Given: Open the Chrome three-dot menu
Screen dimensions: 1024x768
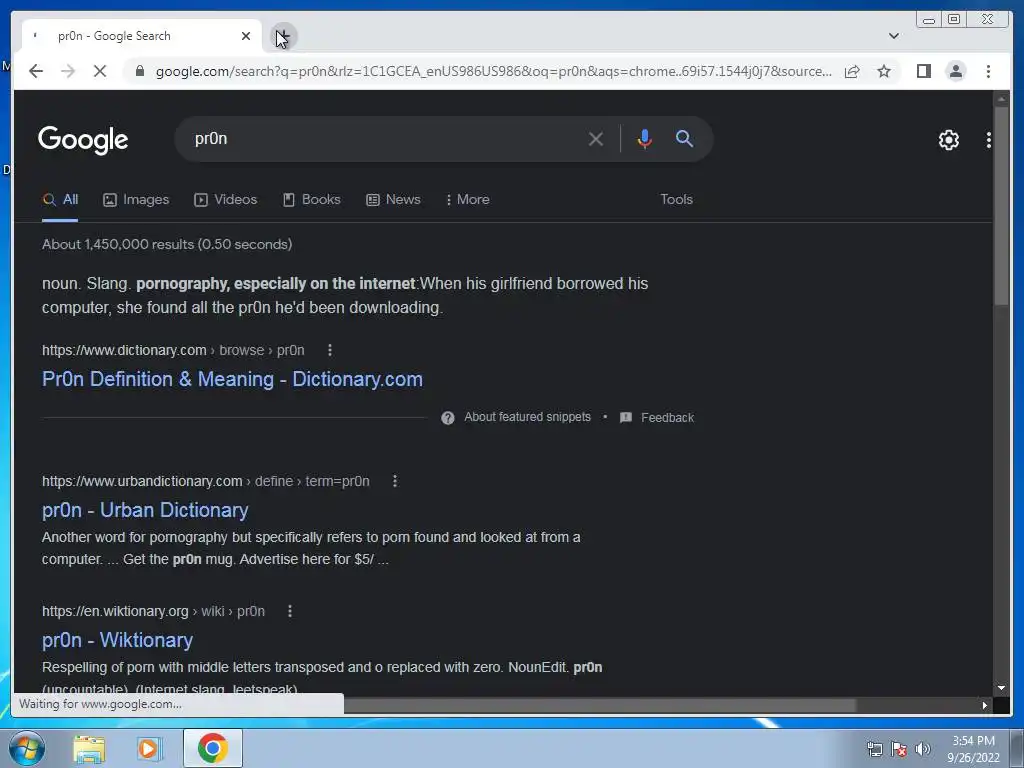Looking at the screenshot, I should (988, 71).
